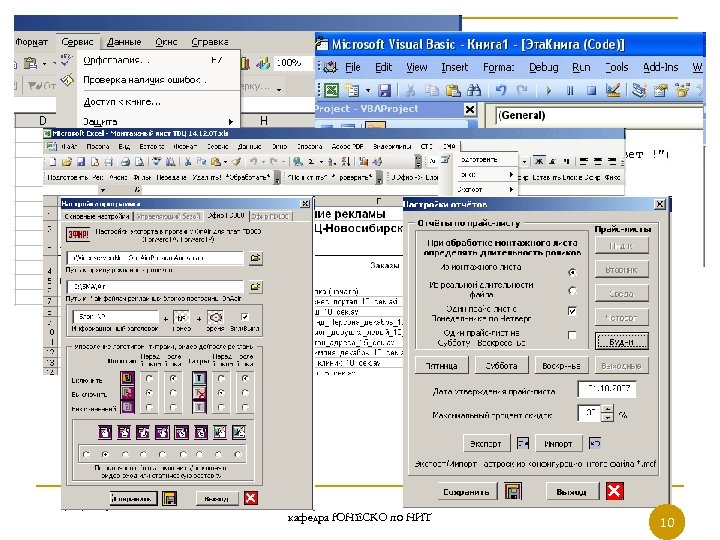The image size is (720, 540).
Task: Click the Cut scissors icon in VB toolbar
Action: tap(410, 90)
